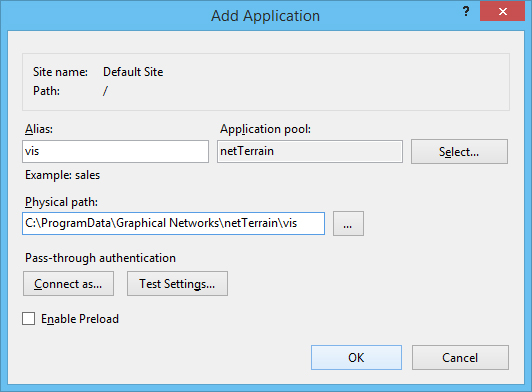Focus the Alias field containing vis
Image resolution: width=532 pixels, height=392 pixels.
coord(115,151)
